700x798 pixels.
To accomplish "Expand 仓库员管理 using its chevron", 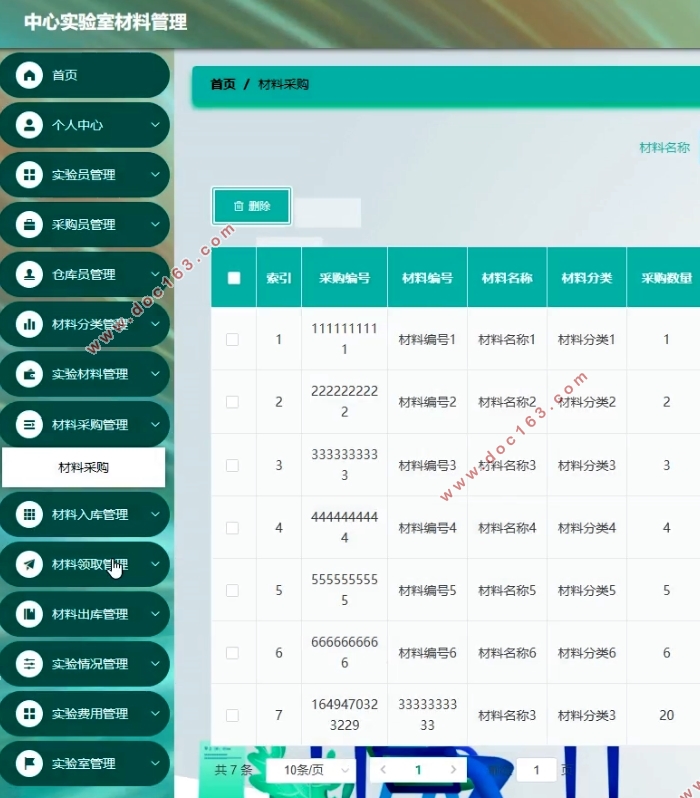I will (155, 274).
